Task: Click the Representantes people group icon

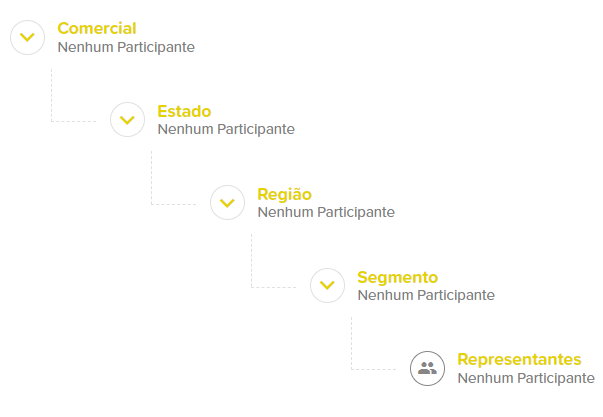Action: [427, 369]
